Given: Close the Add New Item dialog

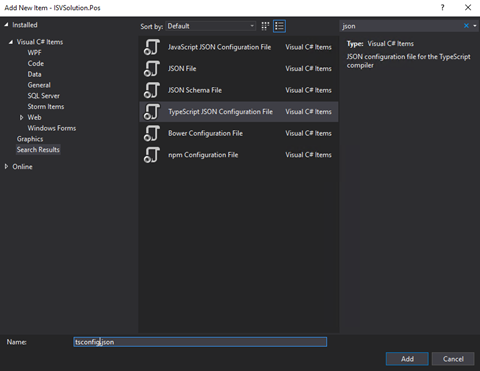Looking at the screenshot, I should click(468, 7).
